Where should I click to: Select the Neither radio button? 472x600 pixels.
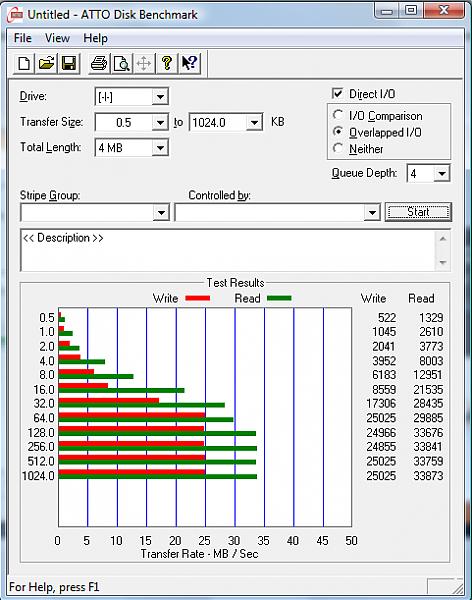coord(338,148)
